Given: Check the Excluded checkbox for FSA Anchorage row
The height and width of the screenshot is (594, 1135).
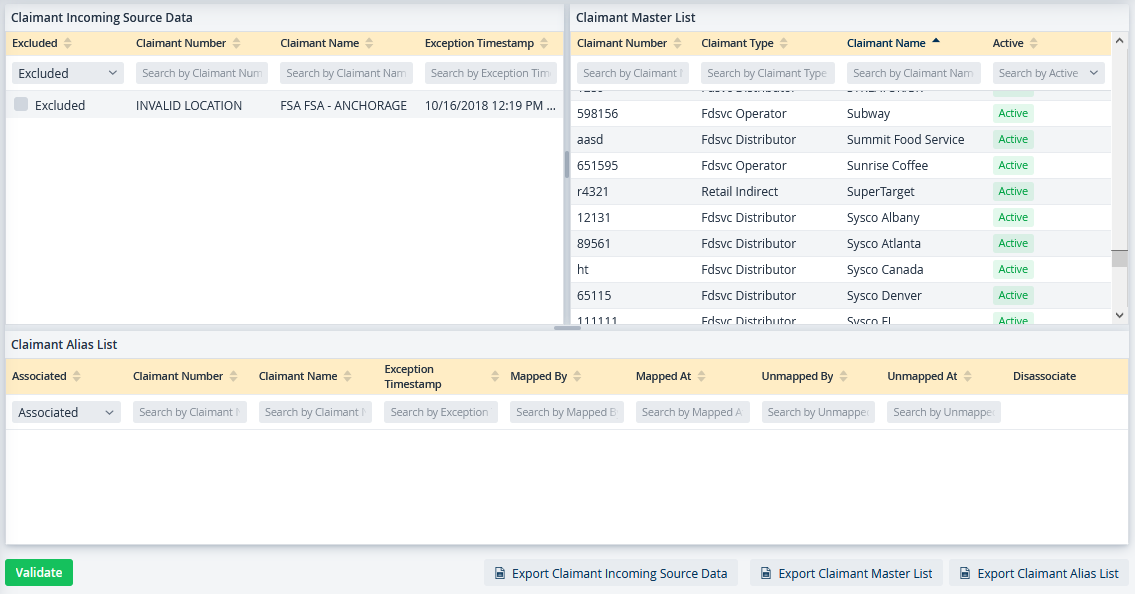Looking at the screenshot, I should pos(21,105).
